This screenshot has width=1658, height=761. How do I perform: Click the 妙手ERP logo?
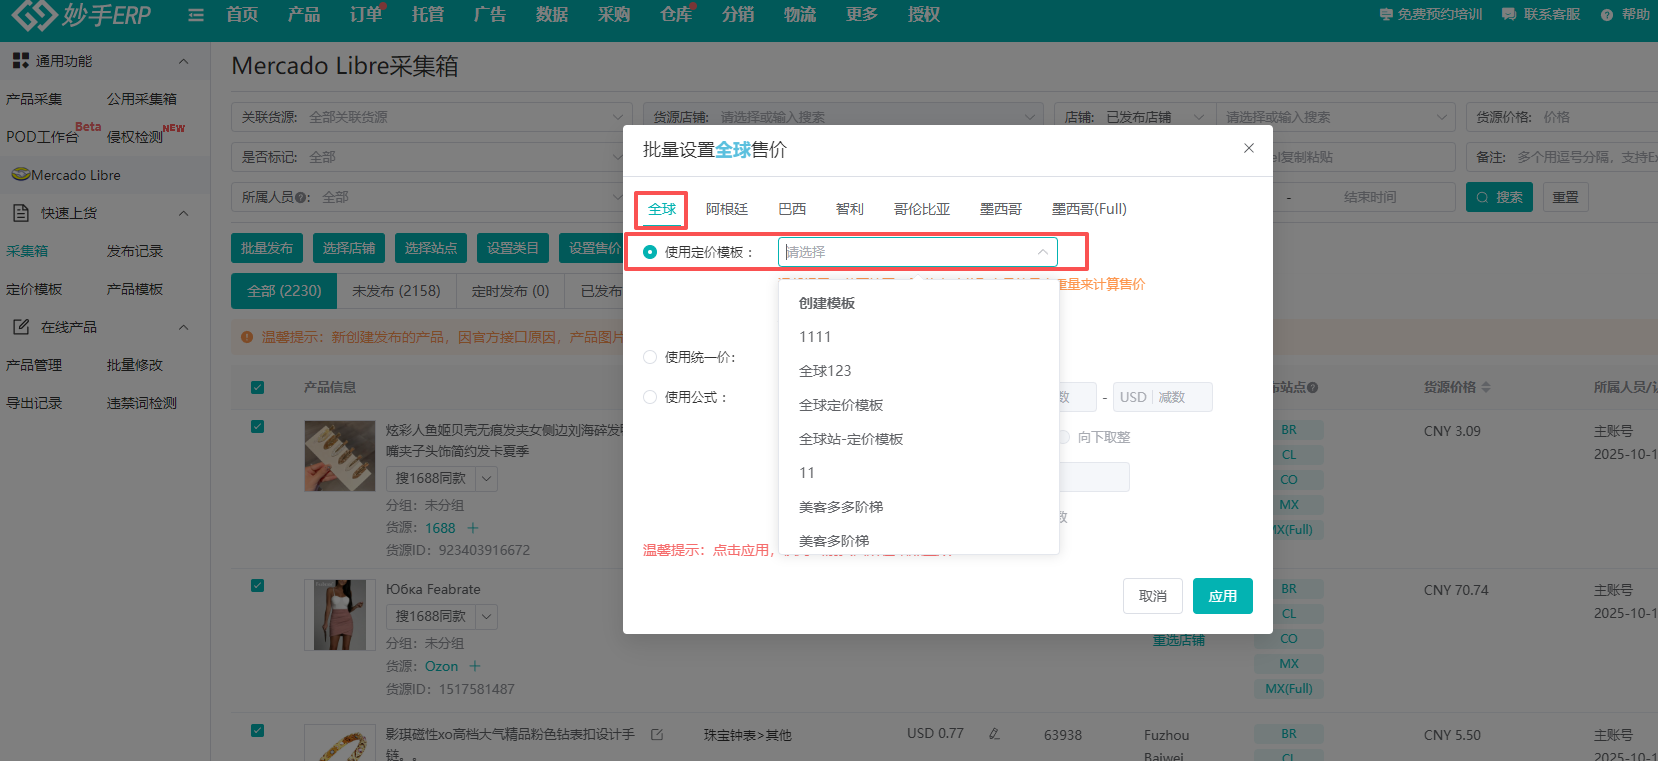coord(82,15)
